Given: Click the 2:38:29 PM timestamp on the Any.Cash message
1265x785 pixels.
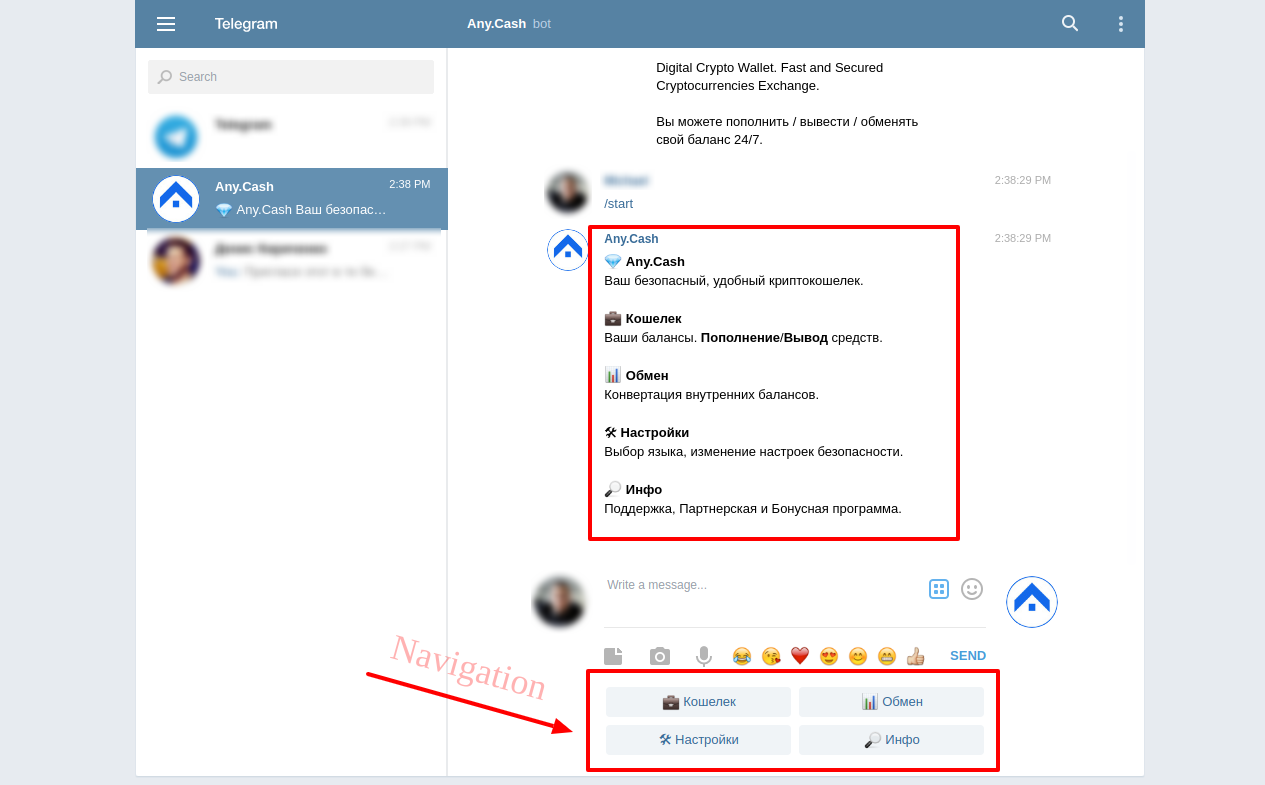Looking at the screenshot, I should coord(1023,239).
